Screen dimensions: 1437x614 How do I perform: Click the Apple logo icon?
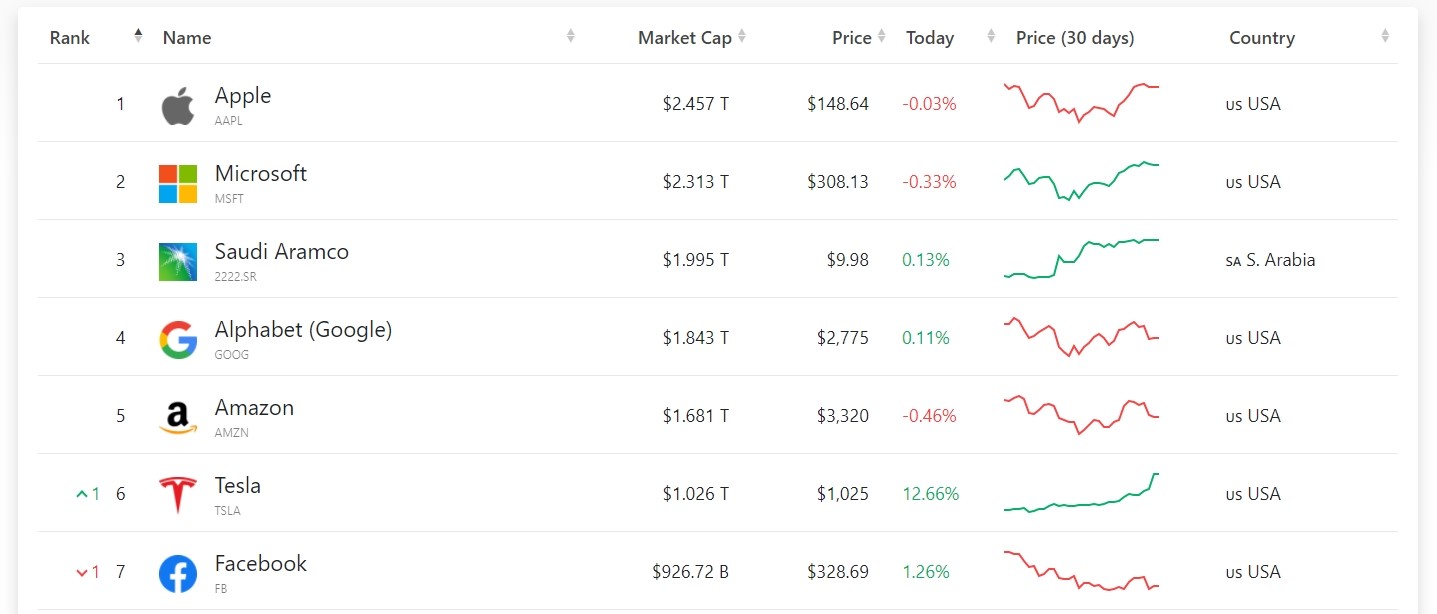point(178,105)
